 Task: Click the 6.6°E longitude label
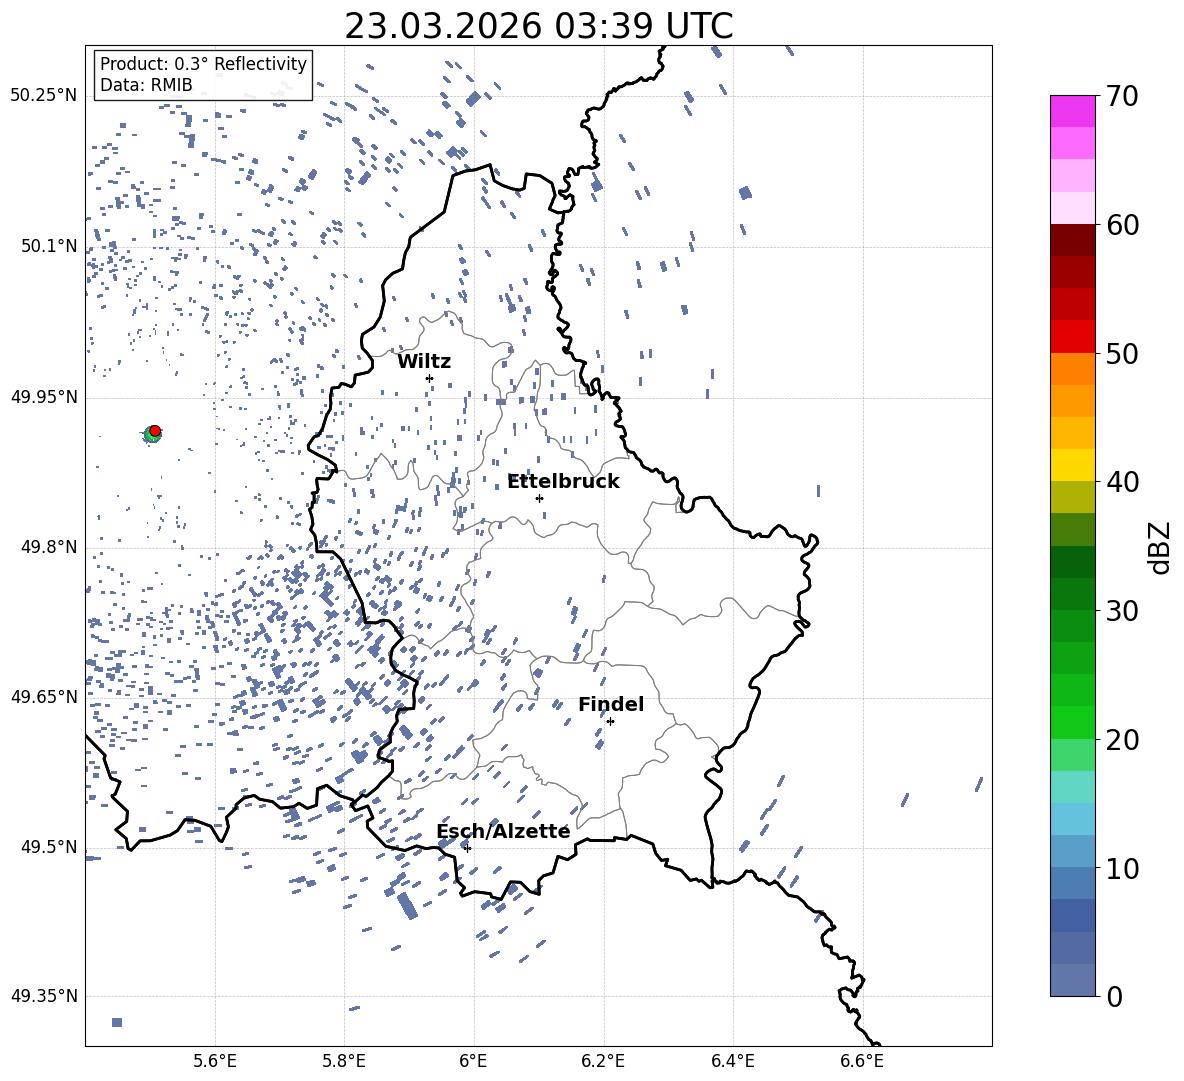click(862, 1062)
